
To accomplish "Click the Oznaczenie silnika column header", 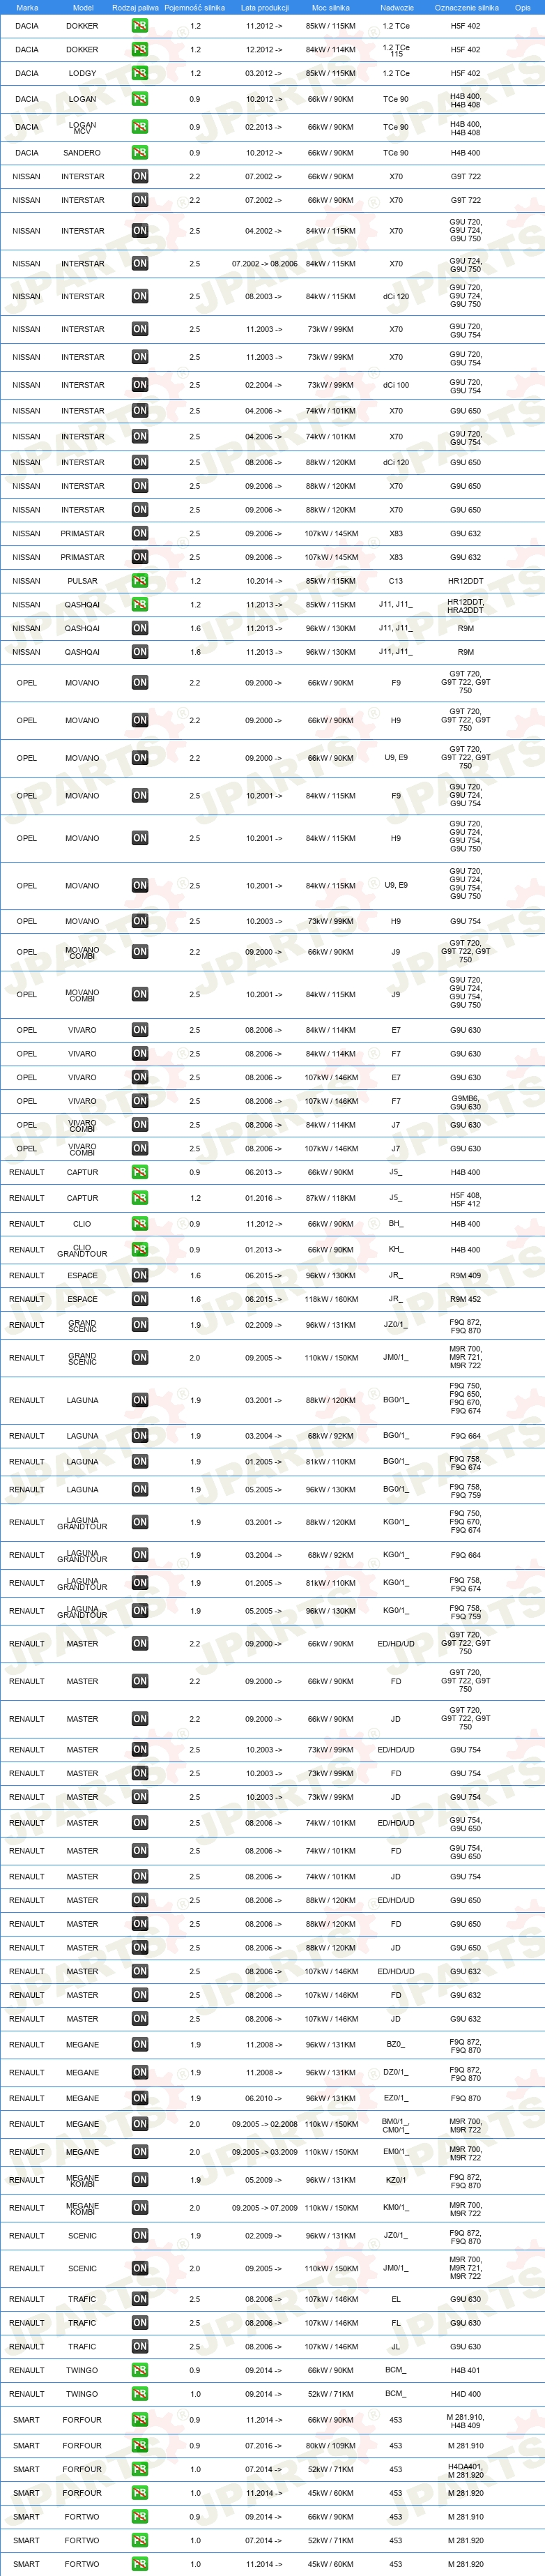I will [x=466, y=7].
